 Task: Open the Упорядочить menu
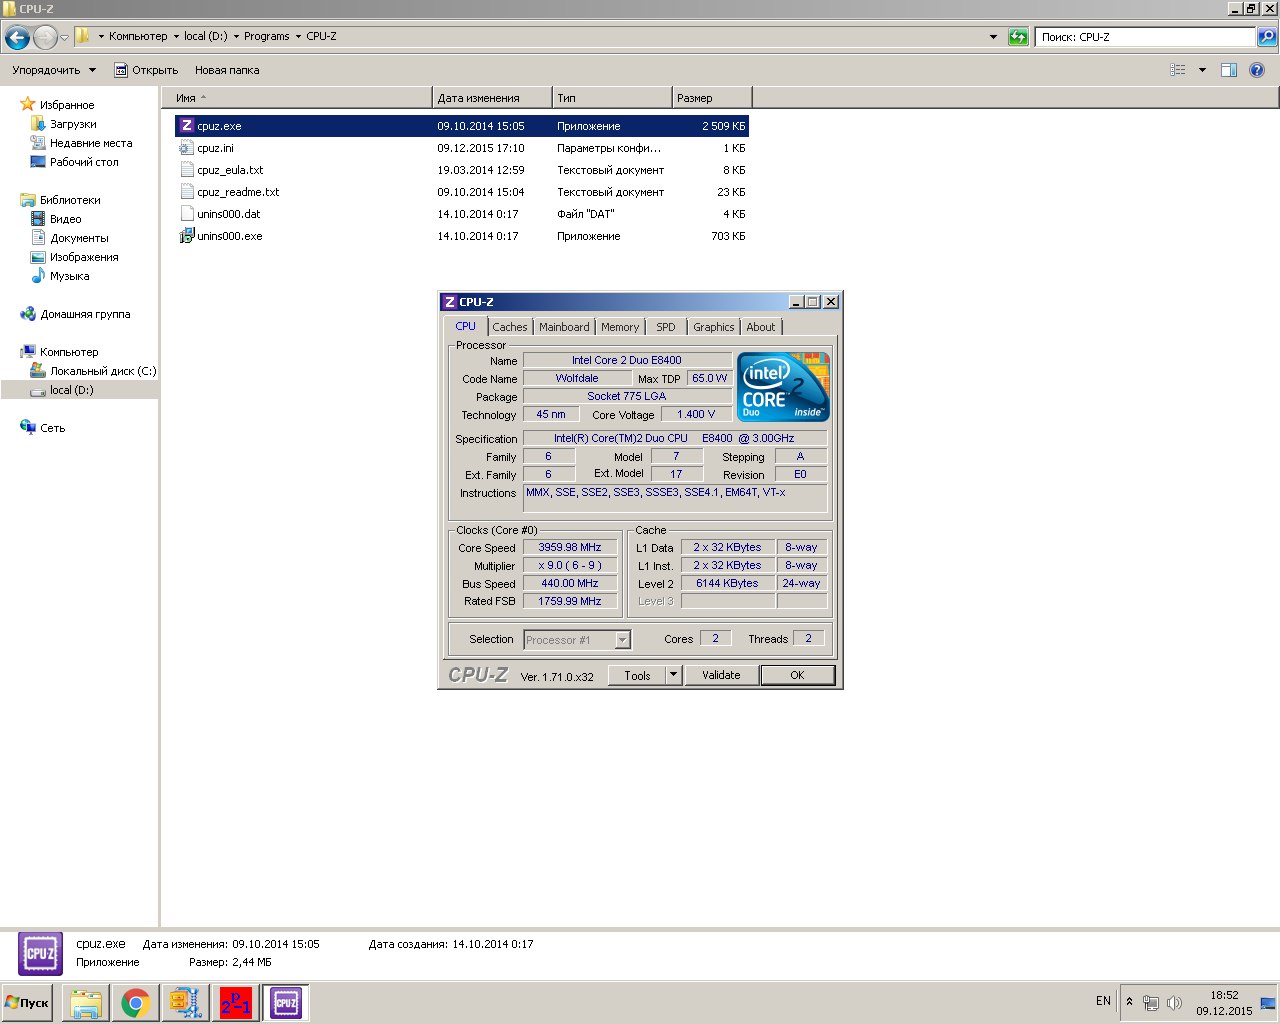(x=54, y=70)
